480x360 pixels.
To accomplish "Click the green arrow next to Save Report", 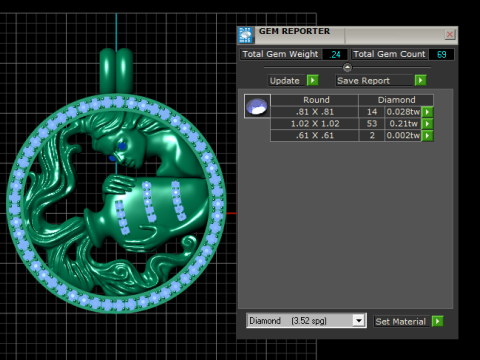I will (421, 81).
